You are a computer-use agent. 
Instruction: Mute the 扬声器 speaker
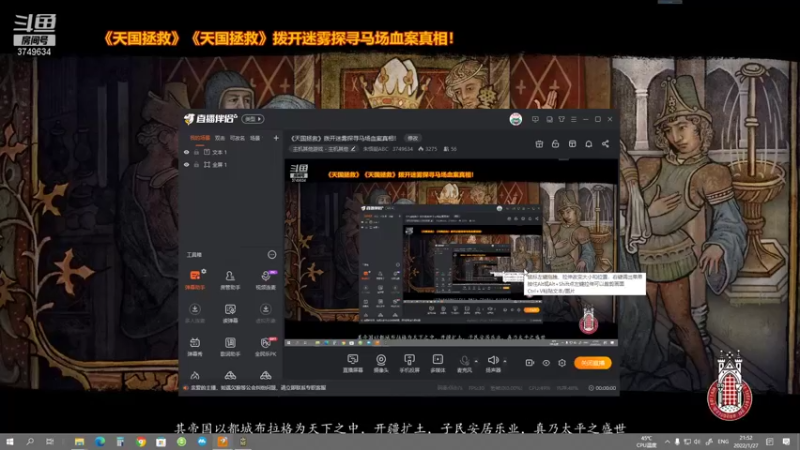point(493,363)
